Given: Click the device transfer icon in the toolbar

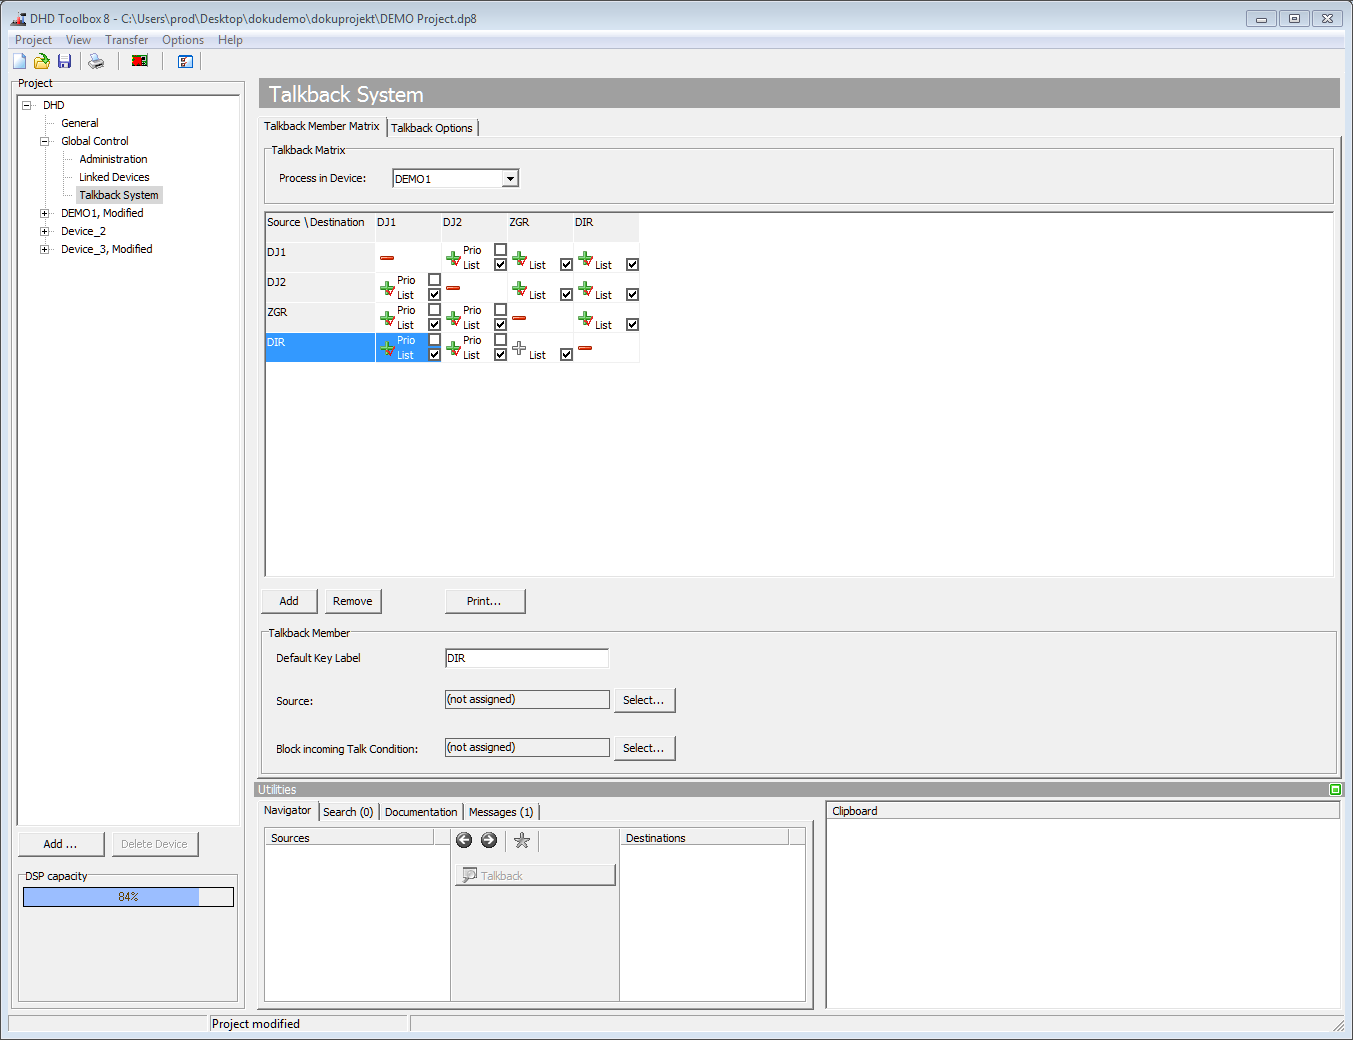Looking at the screenshot, I should 139,61.
